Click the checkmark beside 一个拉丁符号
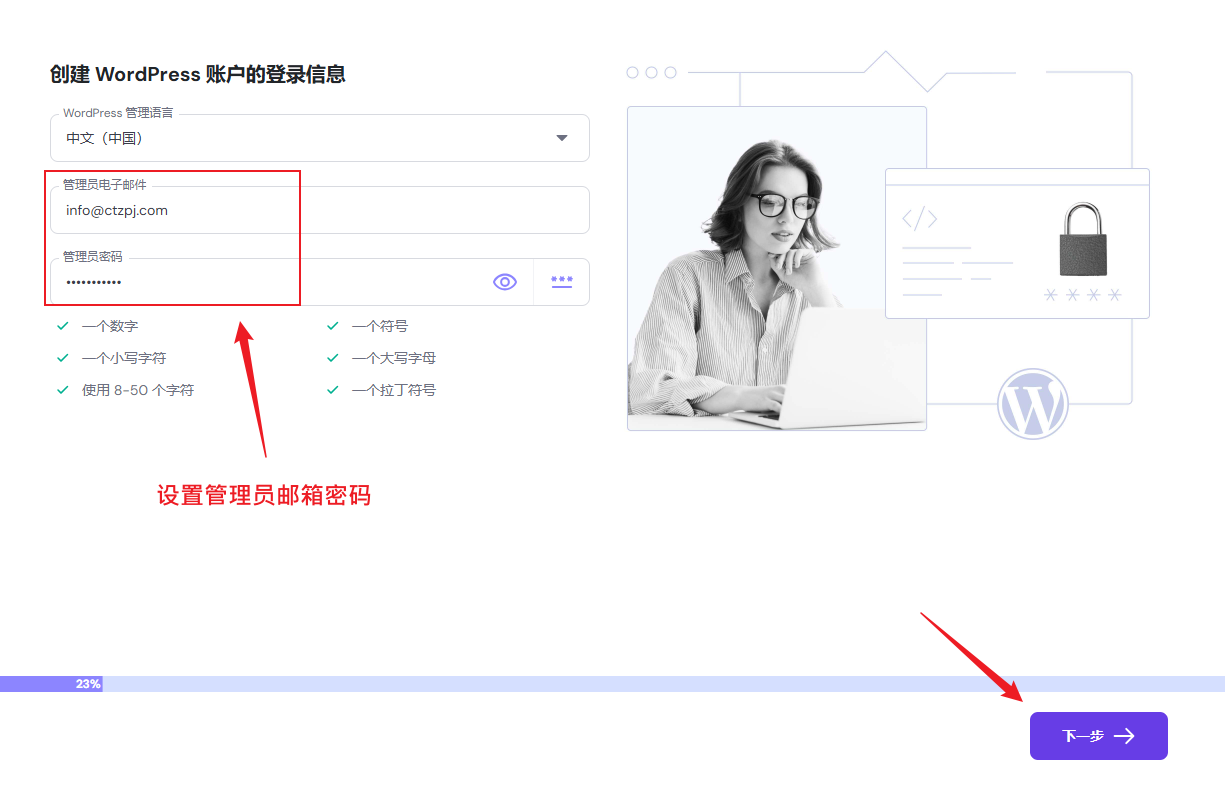 click(x=333, y=390)
